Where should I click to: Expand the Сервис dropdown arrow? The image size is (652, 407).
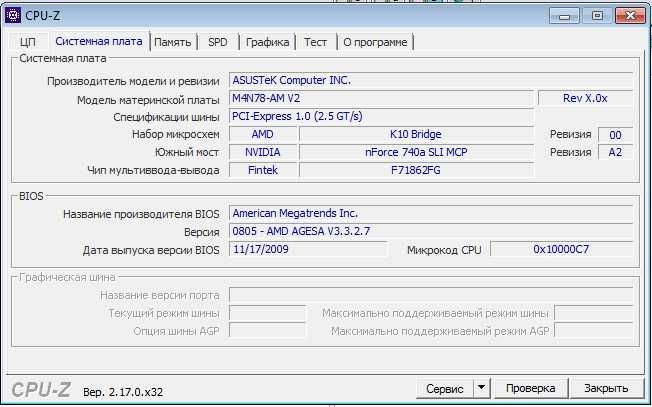pyautogui.click(x=482, y=389)
